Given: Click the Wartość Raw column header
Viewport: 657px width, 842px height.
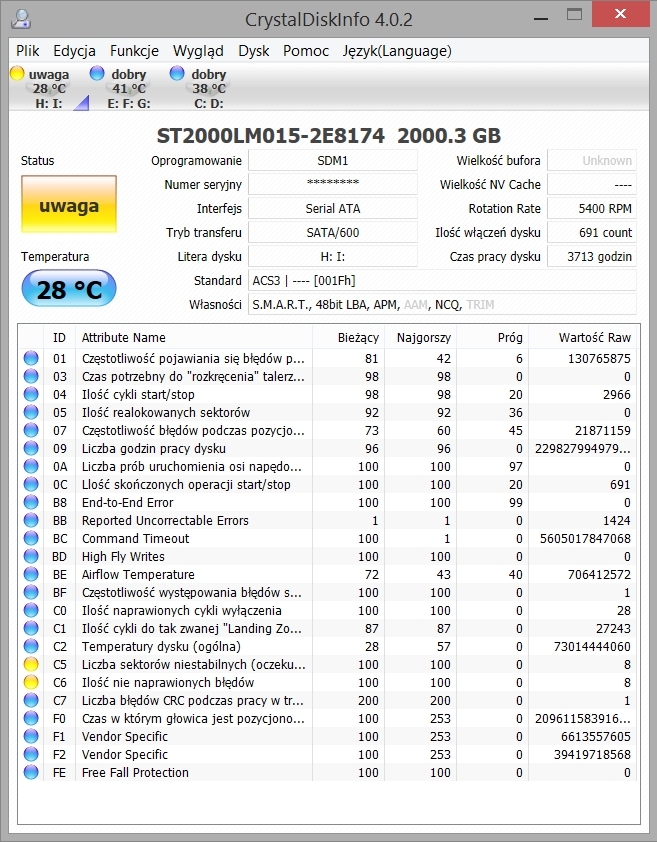Looking at the screenshot, I should click(583, 337).
